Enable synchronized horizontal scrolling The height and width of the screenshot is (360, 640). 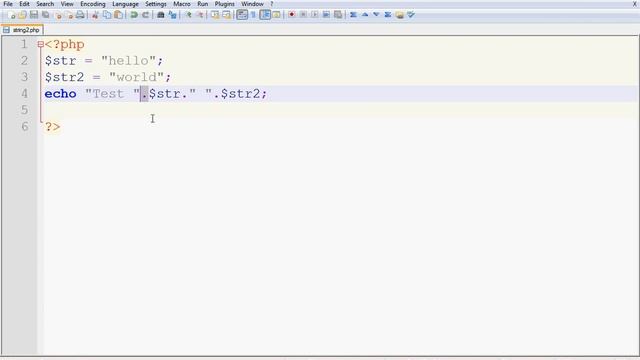tap(227, 15)
